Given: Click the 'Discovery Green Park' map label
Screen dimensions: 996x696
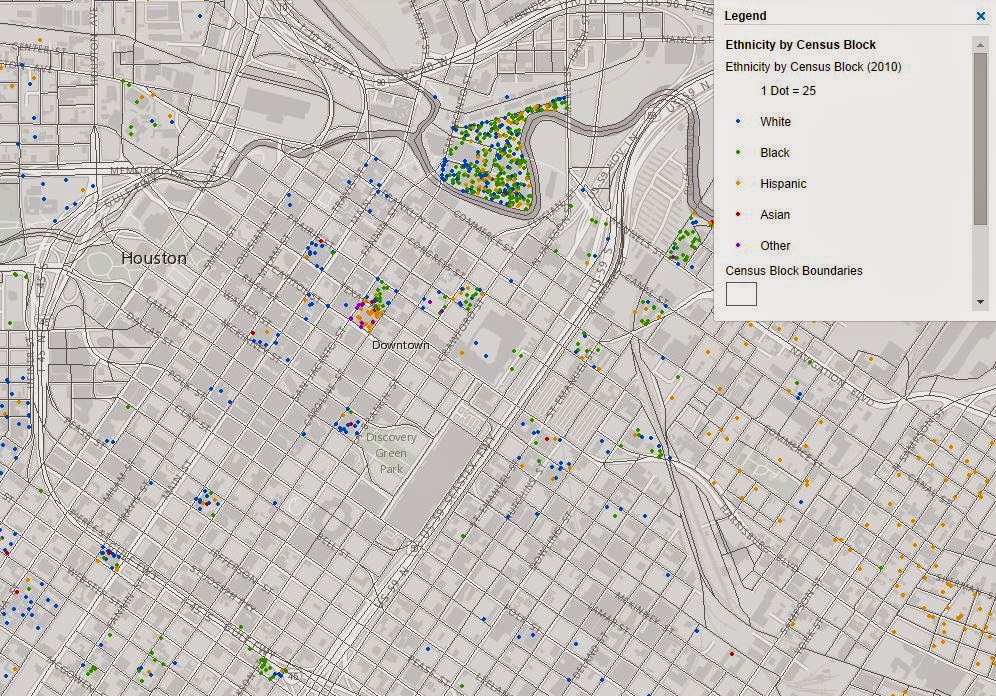Looking at the screenshot, I should [391, 453].
